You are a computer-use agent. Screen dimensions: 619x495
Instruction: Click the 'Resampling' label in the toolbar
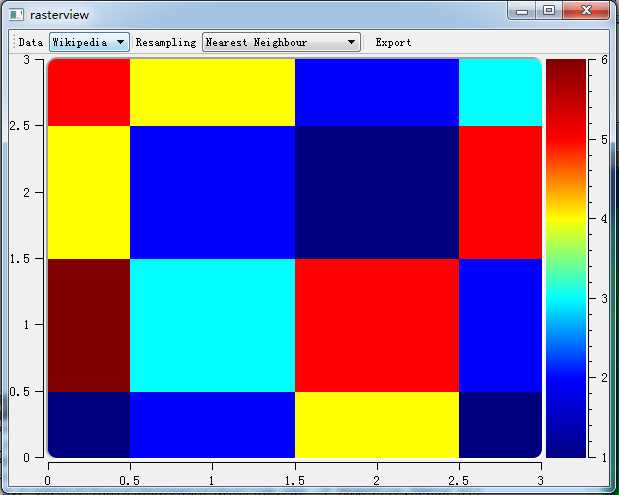166,42
